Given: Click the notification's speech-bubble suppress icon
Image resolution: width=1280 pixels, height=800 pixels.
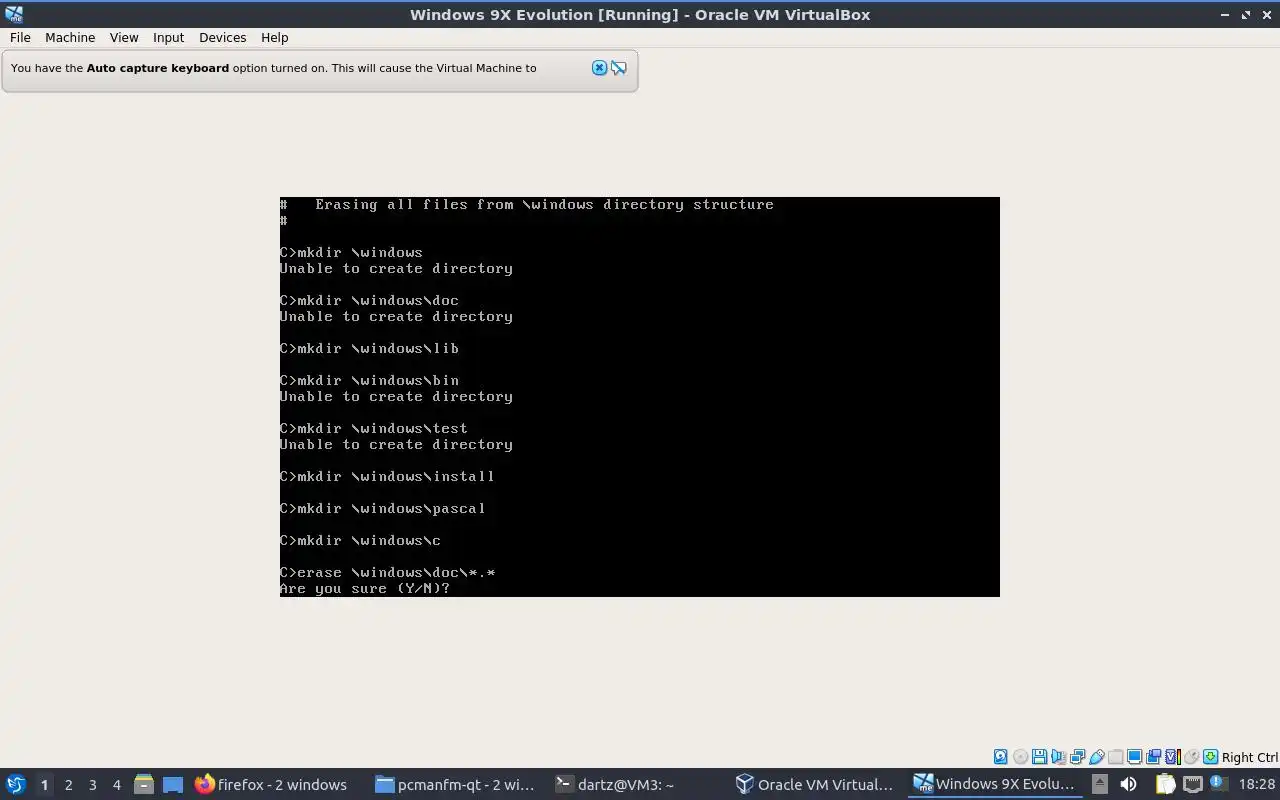Looking at the screenshot, I should (x=619, y=68).
